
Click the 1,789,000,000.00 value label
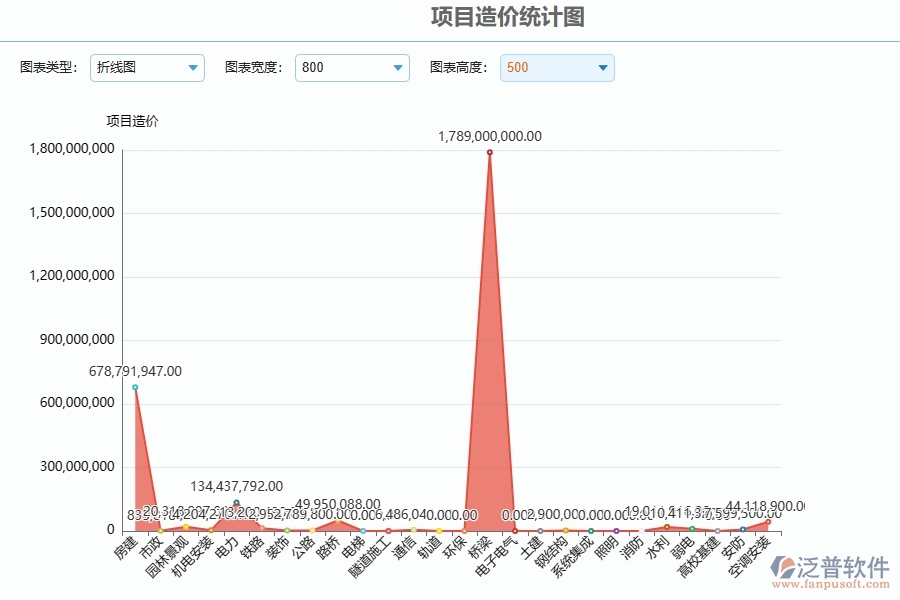click(x=489, y=136)
